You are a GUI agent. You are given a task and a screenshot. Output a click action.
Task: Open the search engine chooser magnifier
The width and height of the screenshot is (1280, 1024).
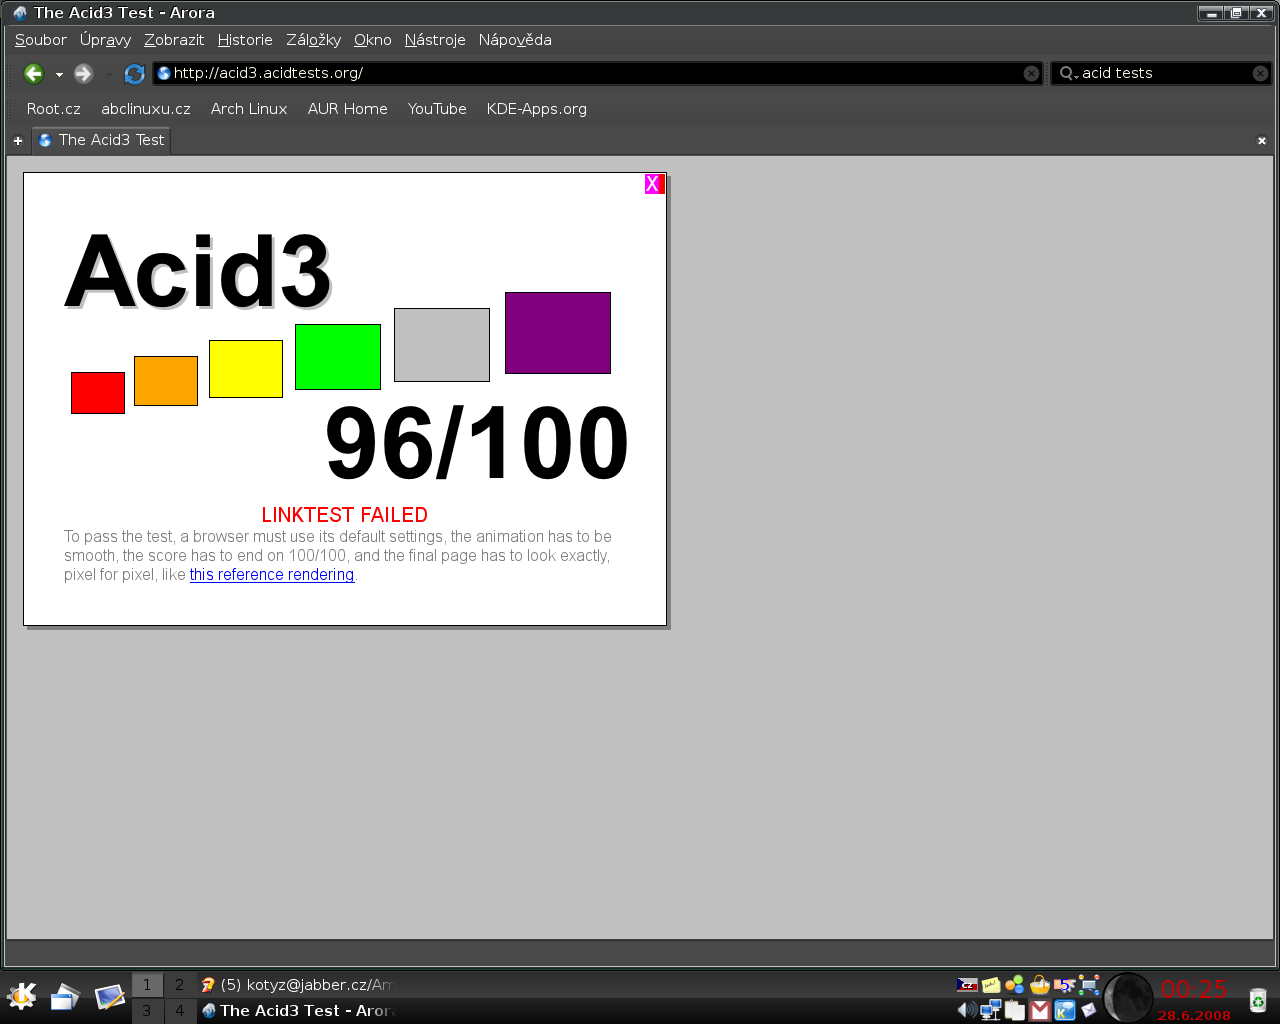(1068, 73)
